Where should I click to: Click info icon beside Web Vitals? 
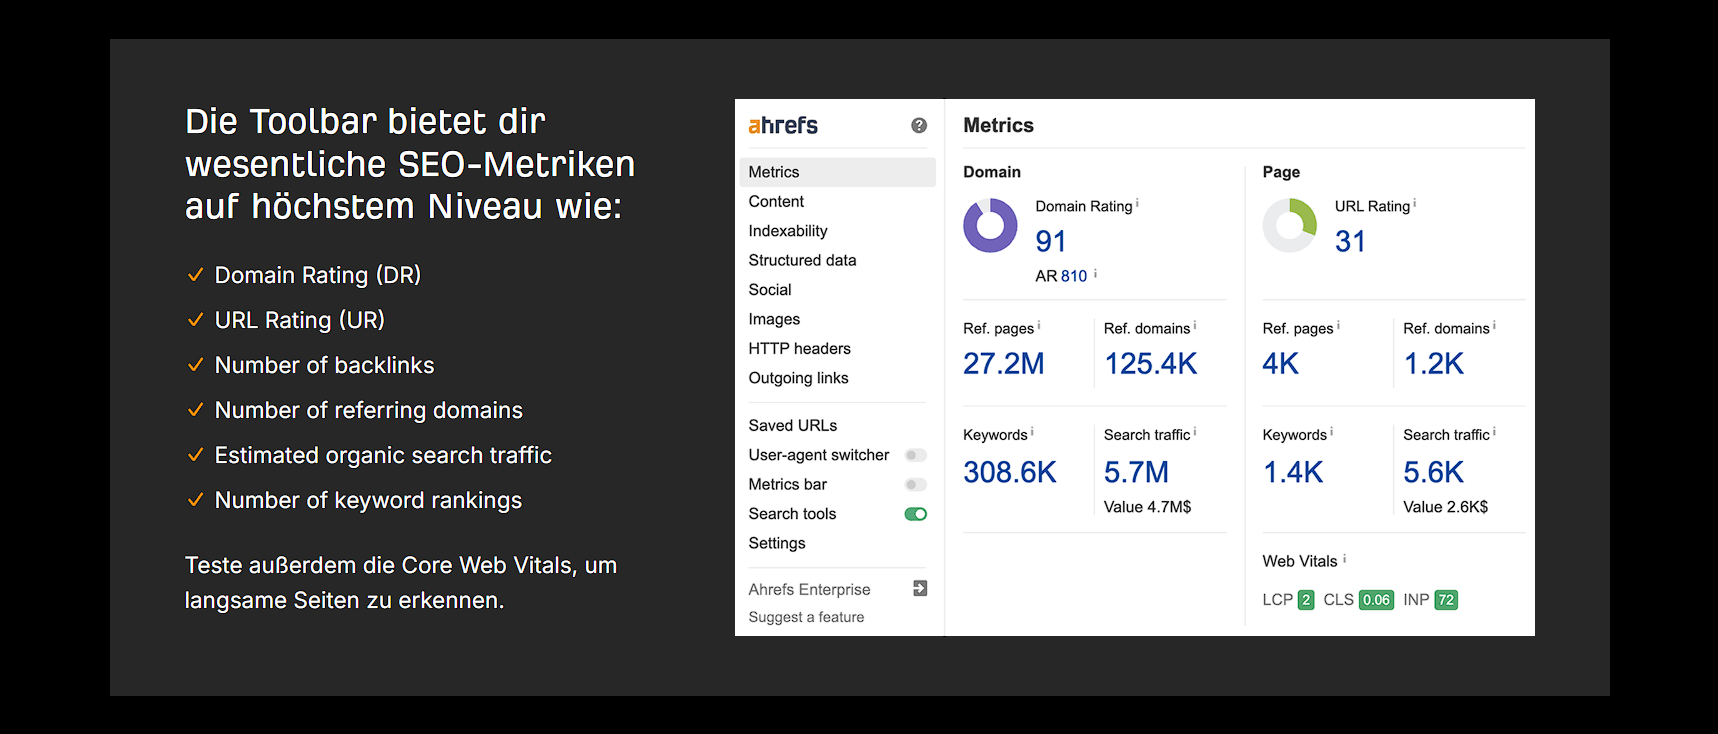[1345, 559]
